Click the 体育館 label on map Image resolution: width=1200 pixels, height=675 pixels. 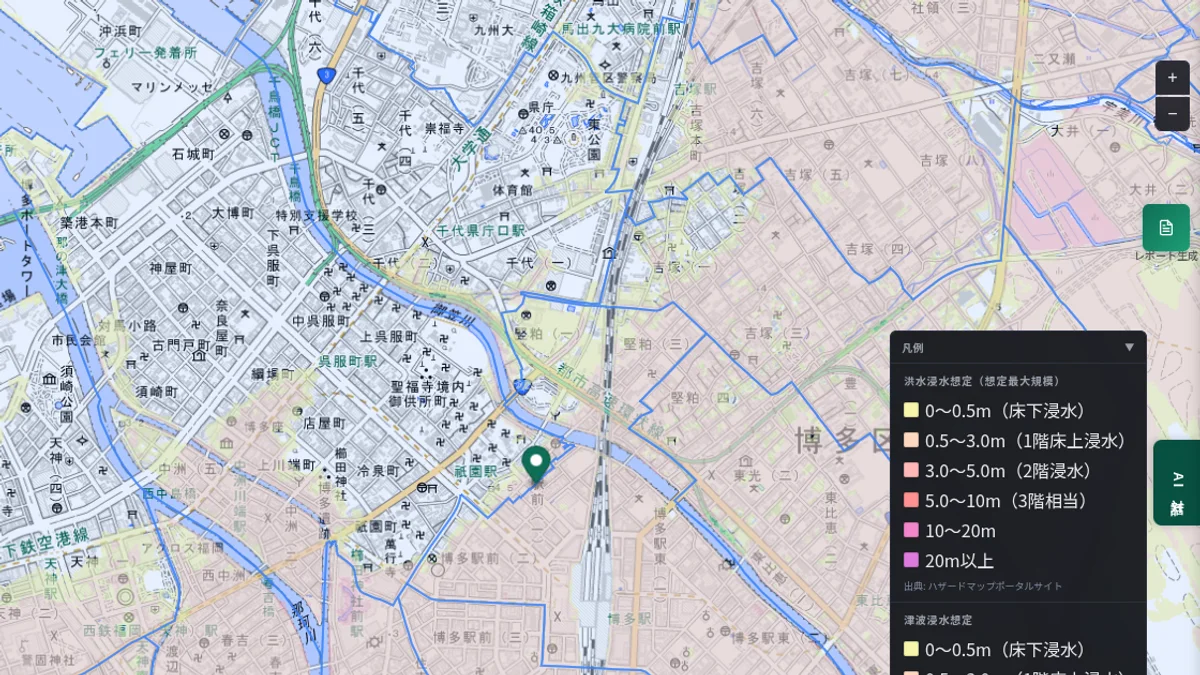pos(513,190)
